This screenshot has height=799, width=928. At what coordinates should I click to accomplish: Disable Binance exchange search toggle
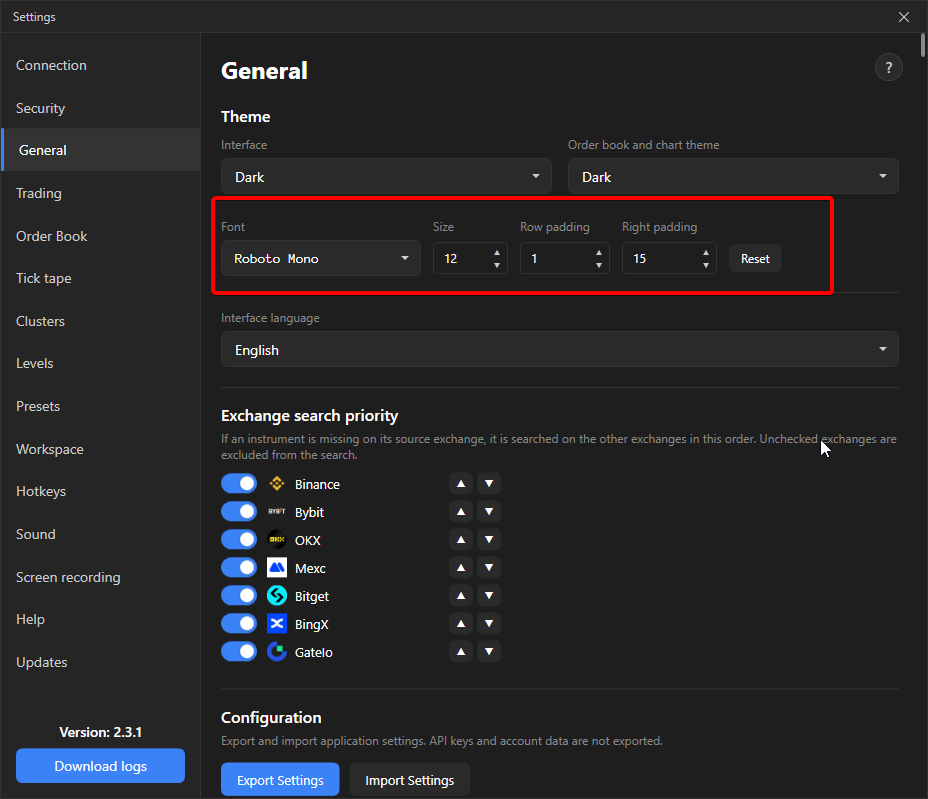coord(239,484)
